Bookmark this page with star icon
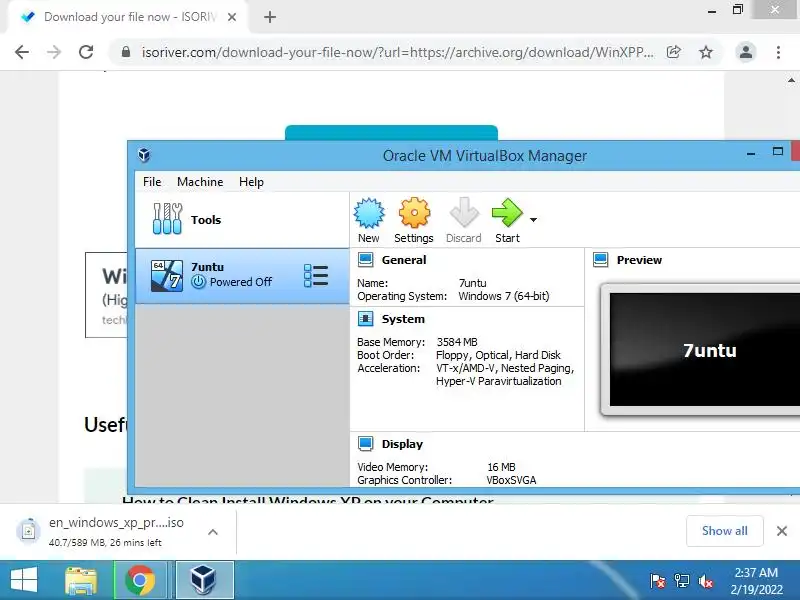The image size is (800, 600). point(706,52)
